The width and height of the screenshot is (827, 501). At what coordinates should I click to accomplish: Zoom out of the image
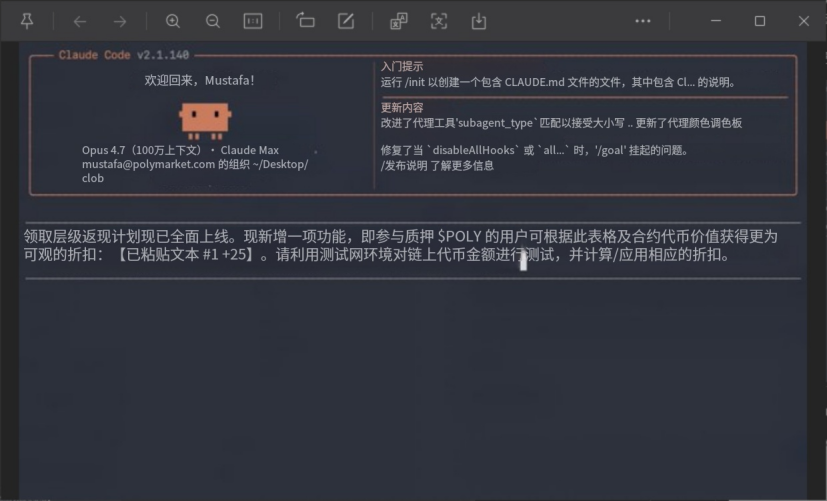pyautogui.click(x=213, y=21)
